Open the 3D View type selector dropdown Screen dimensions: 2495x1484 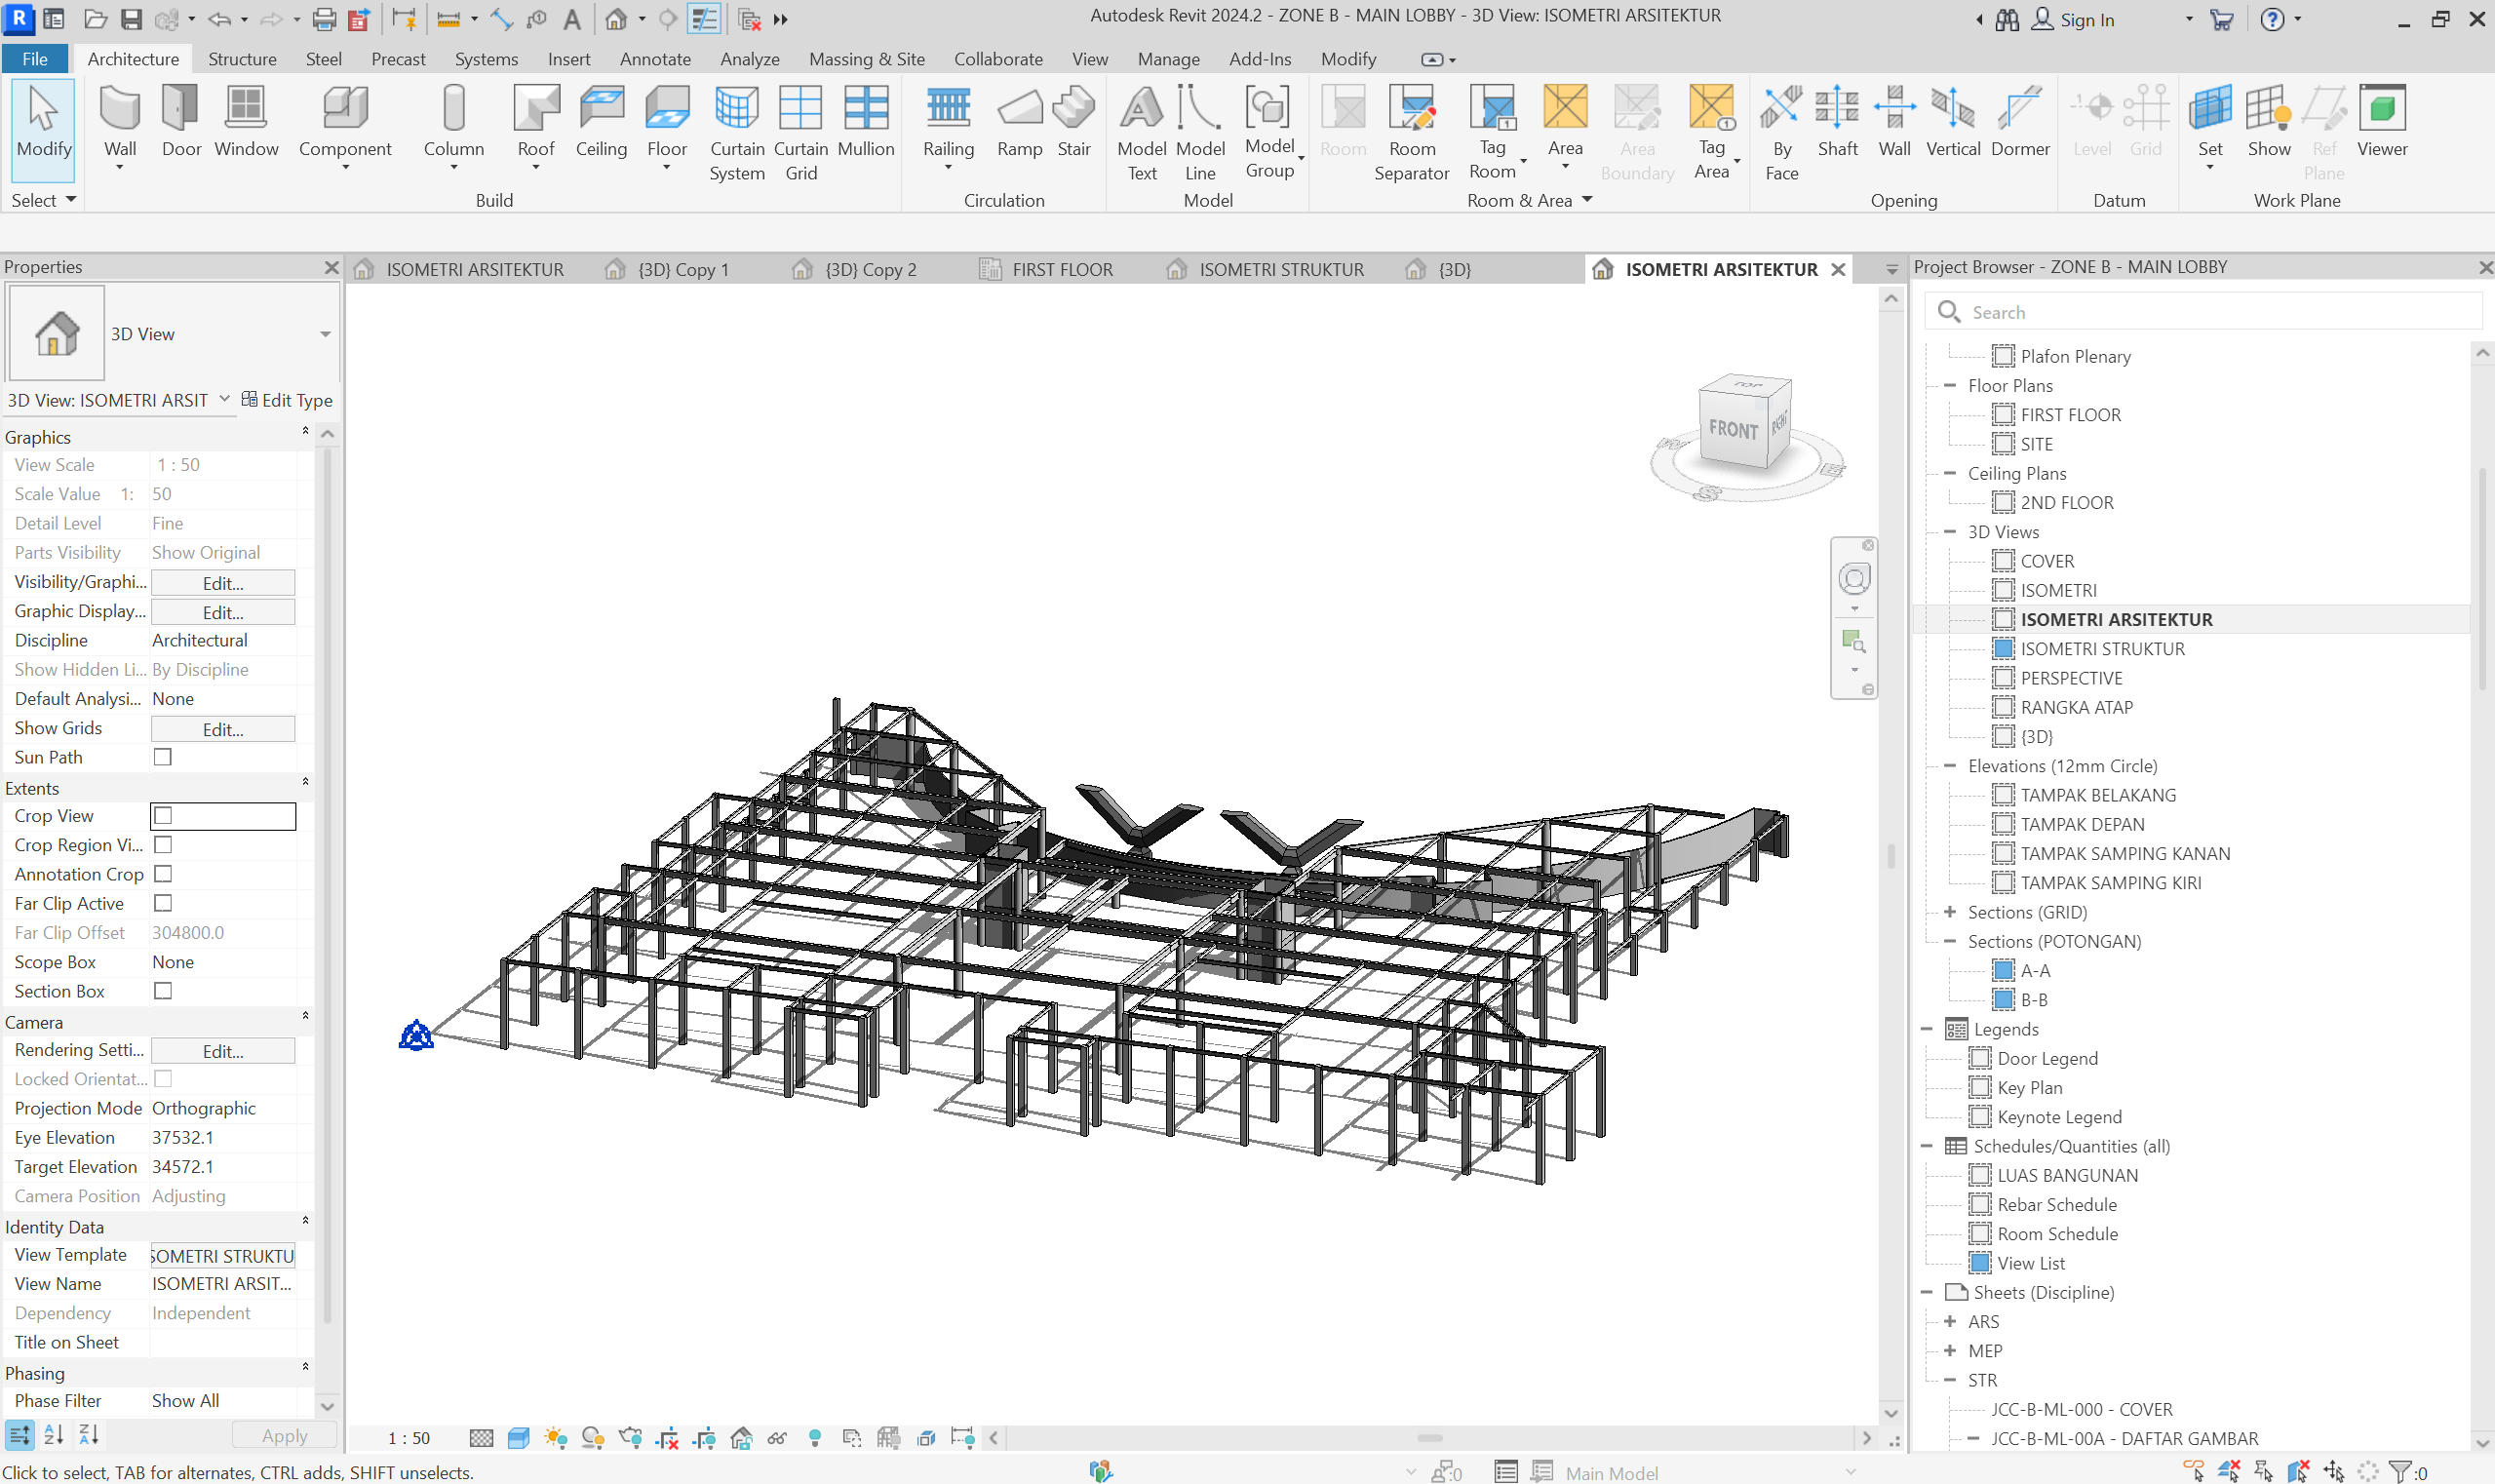(325, 334)
